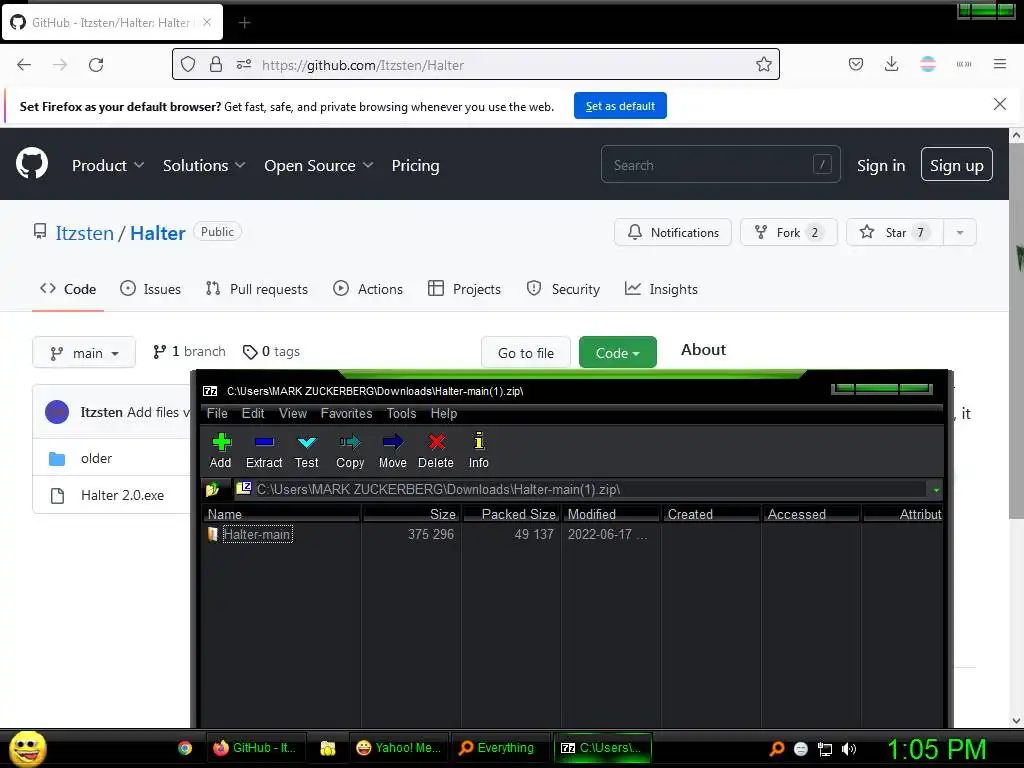Open the Halter repository link
The width and height of the screenshot is (1024, 768).
pos(157,233)
